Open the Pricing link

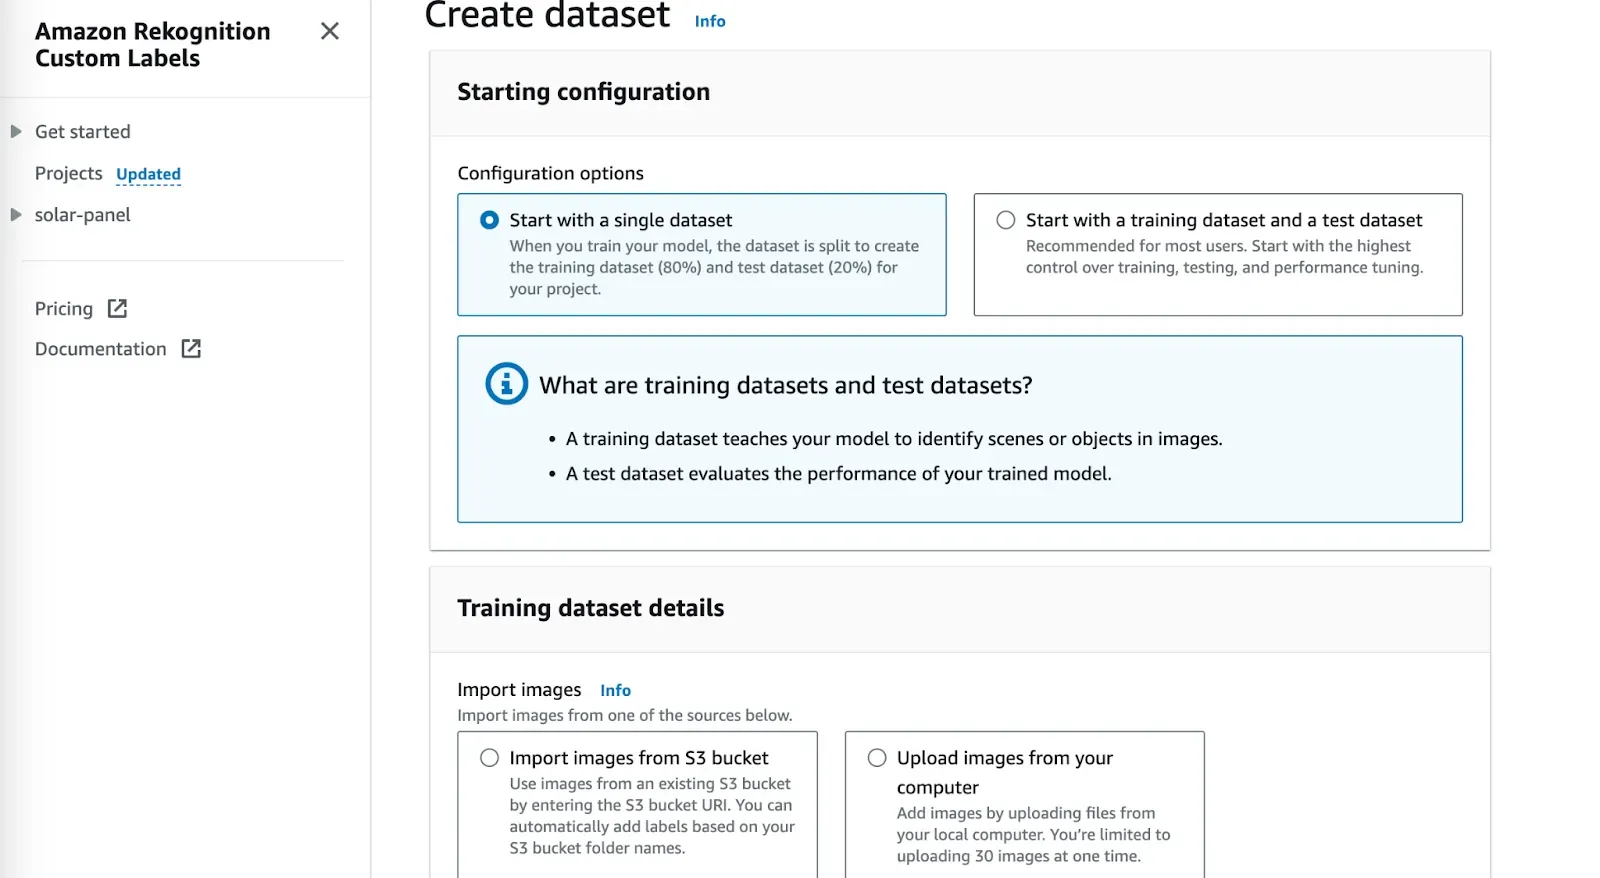(x=64, y=309)
